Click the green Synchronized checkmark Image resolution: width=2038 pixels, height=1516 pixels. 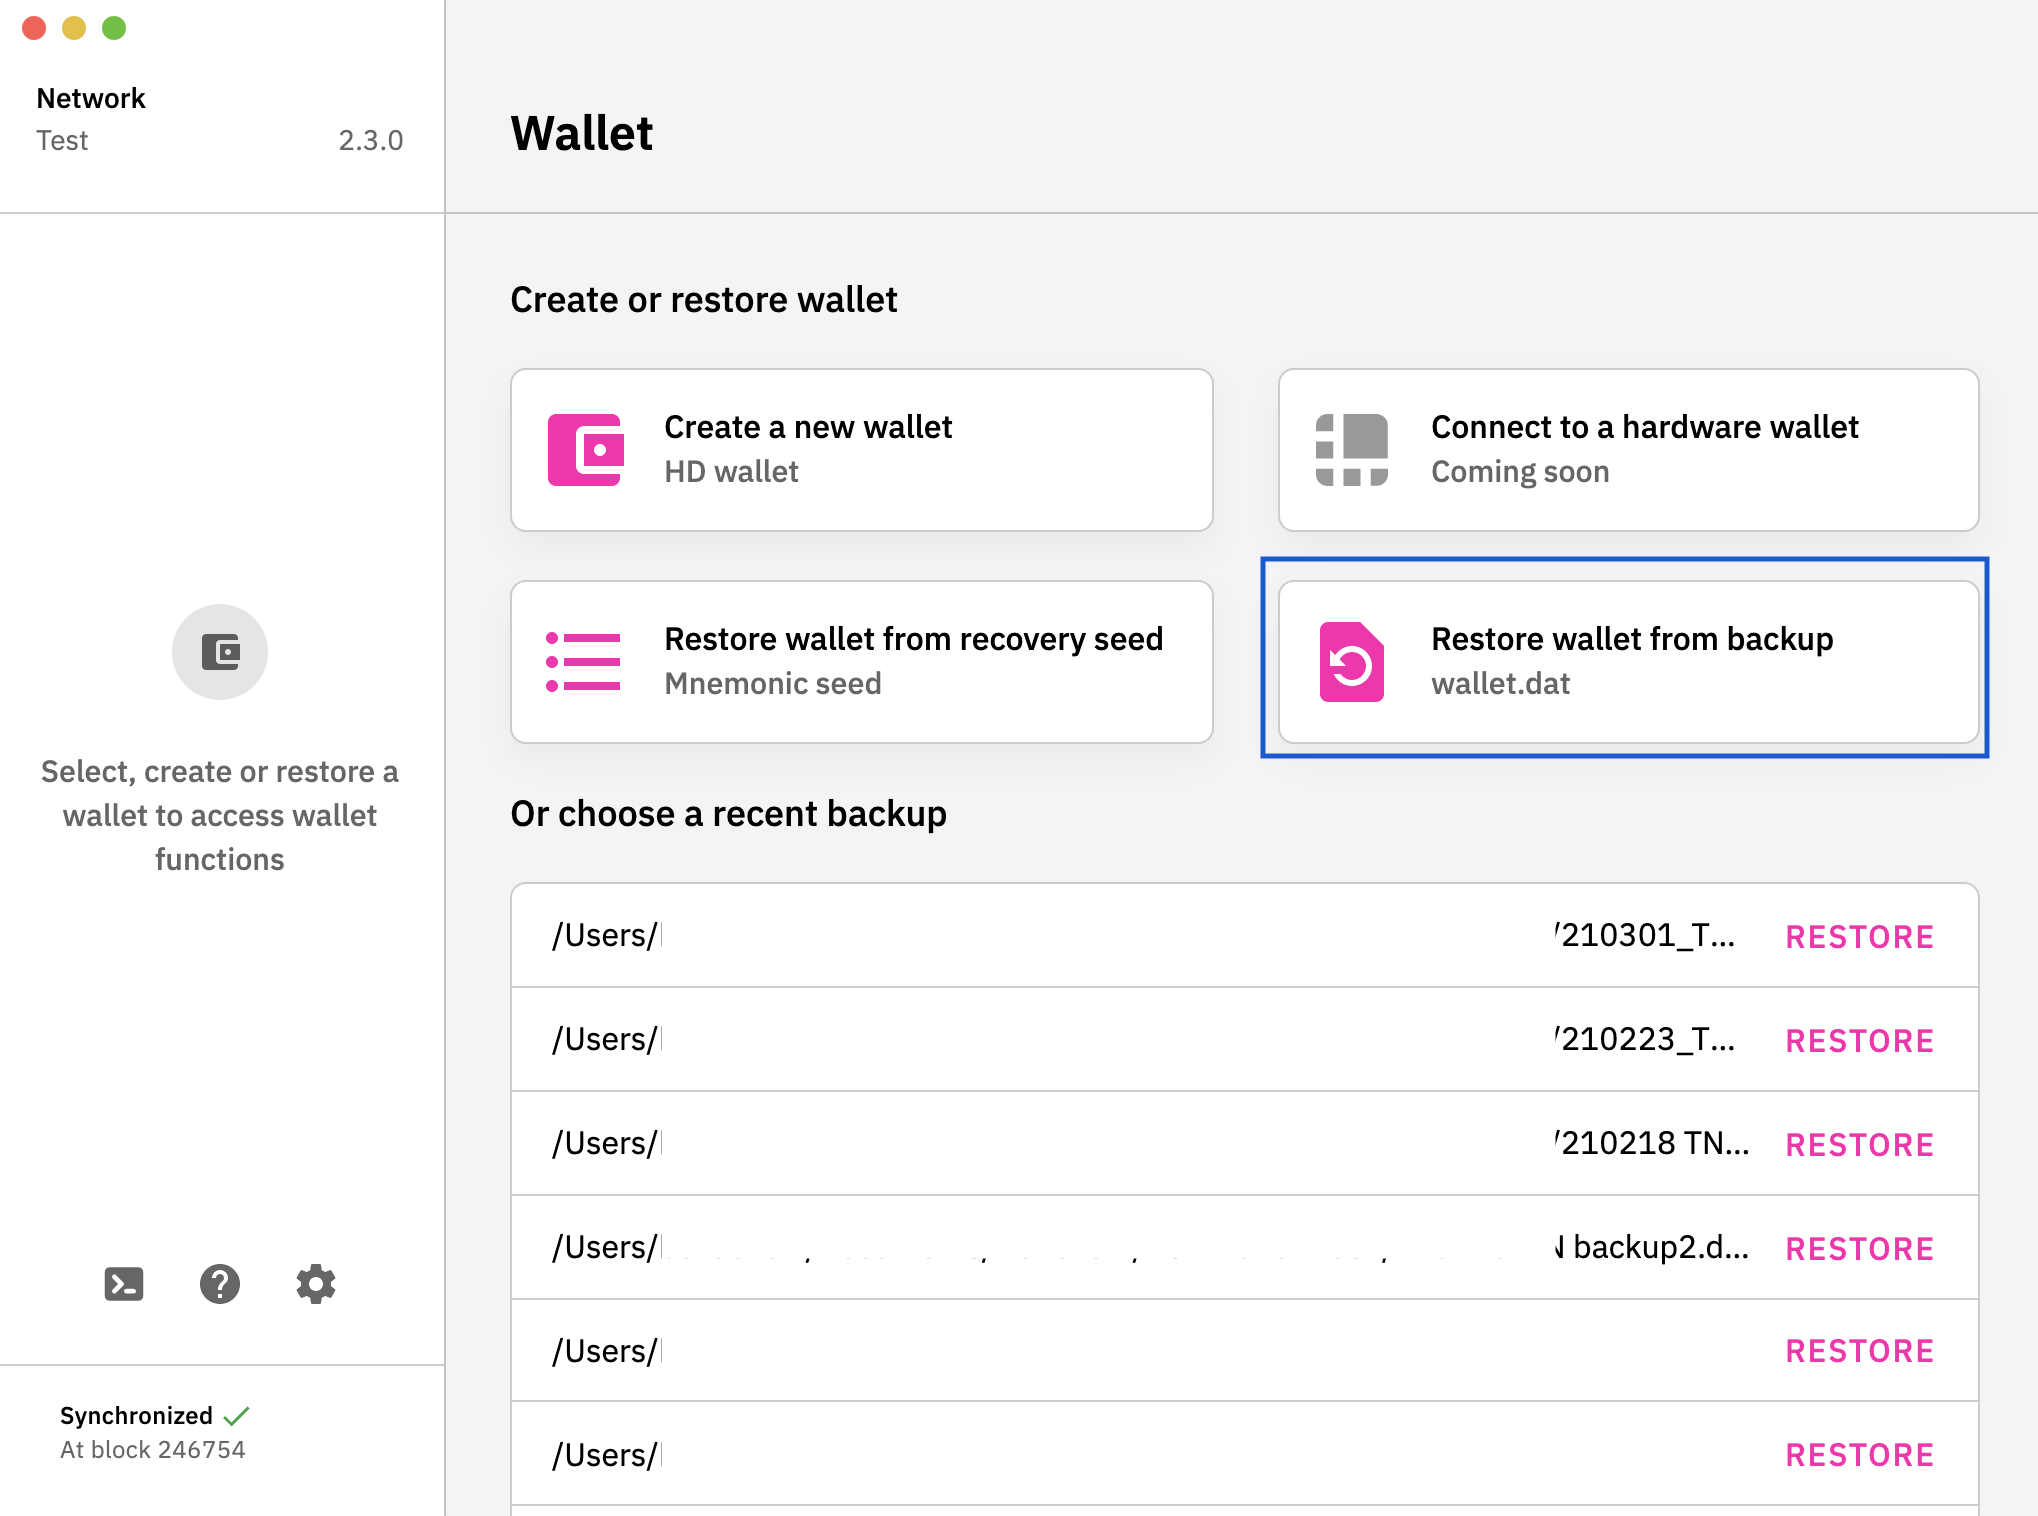click(x=237, y=1416)
